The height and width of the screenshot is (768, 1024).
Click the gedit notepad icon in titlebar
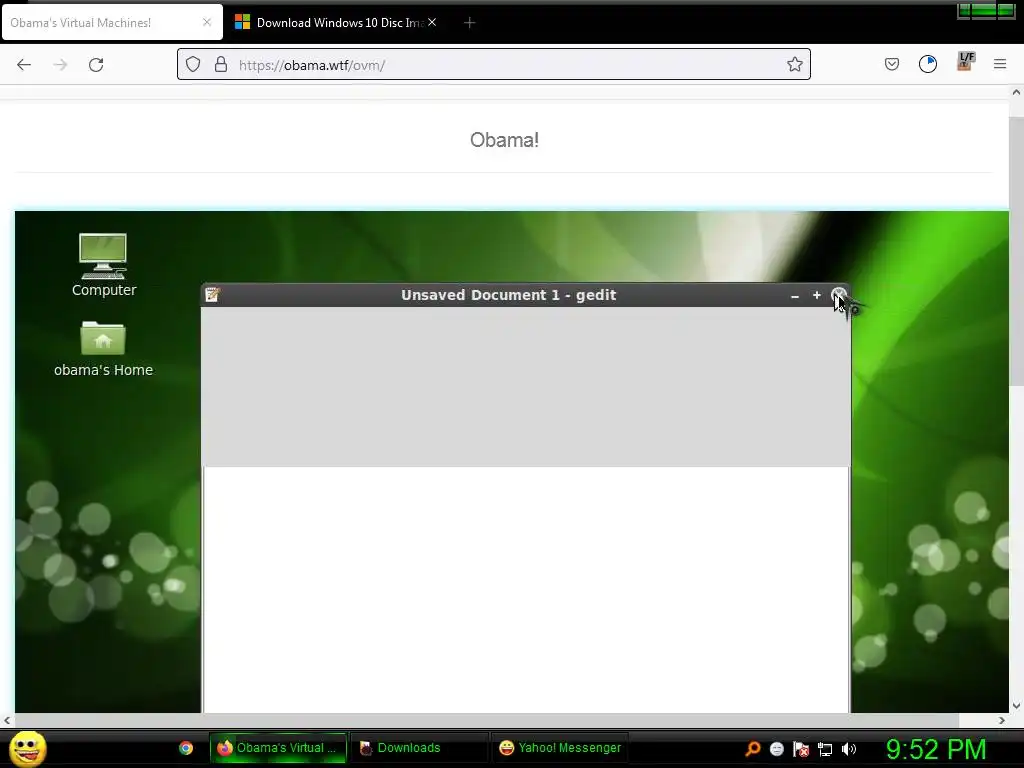coord(212,295)
